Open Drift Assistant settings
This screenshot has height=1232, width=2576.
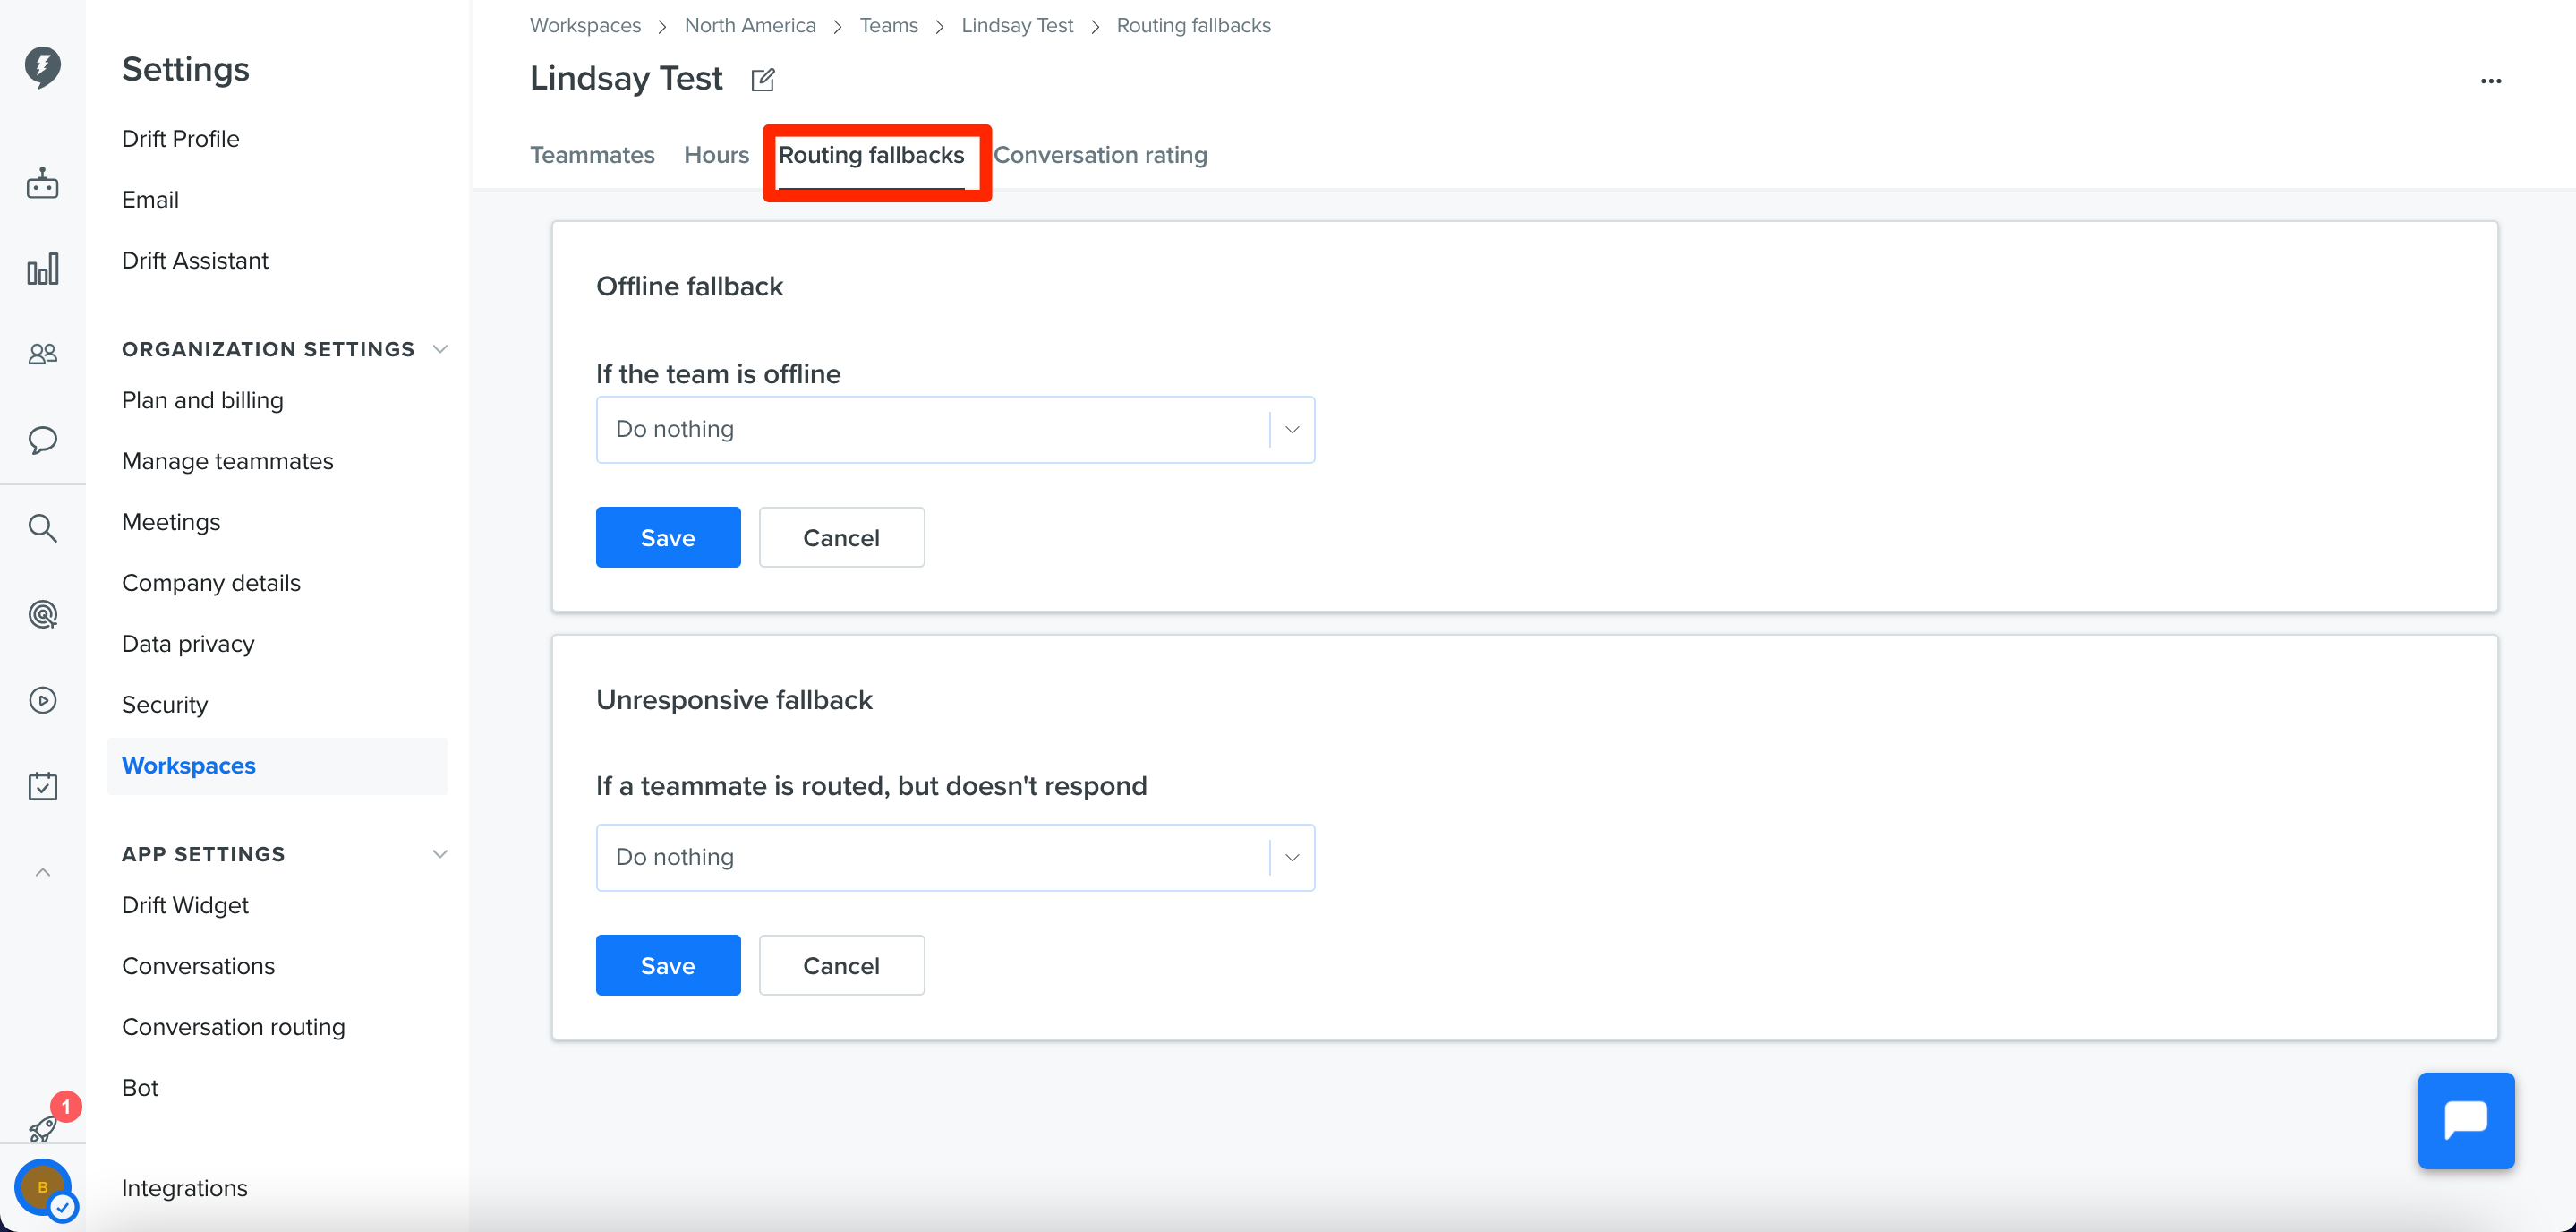tap(195, 261)
